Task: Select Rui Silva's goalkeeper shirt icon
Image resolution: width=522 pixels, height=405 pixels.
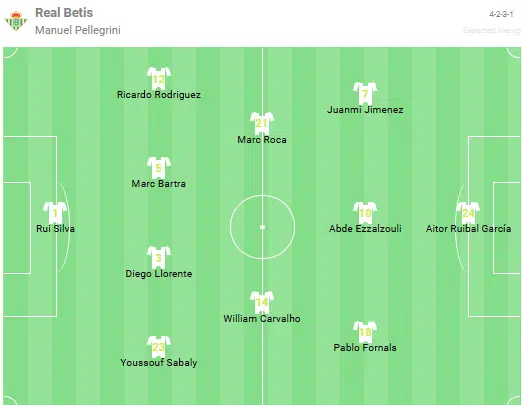Action: point(55,213)
